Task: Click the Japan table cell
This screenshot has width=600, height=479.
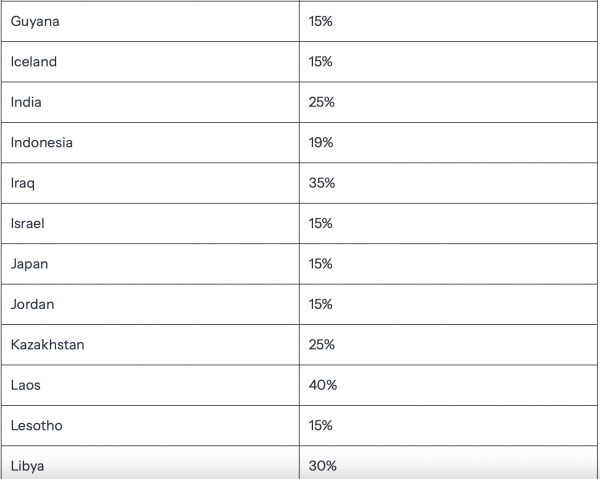Action: pos(29,264)
